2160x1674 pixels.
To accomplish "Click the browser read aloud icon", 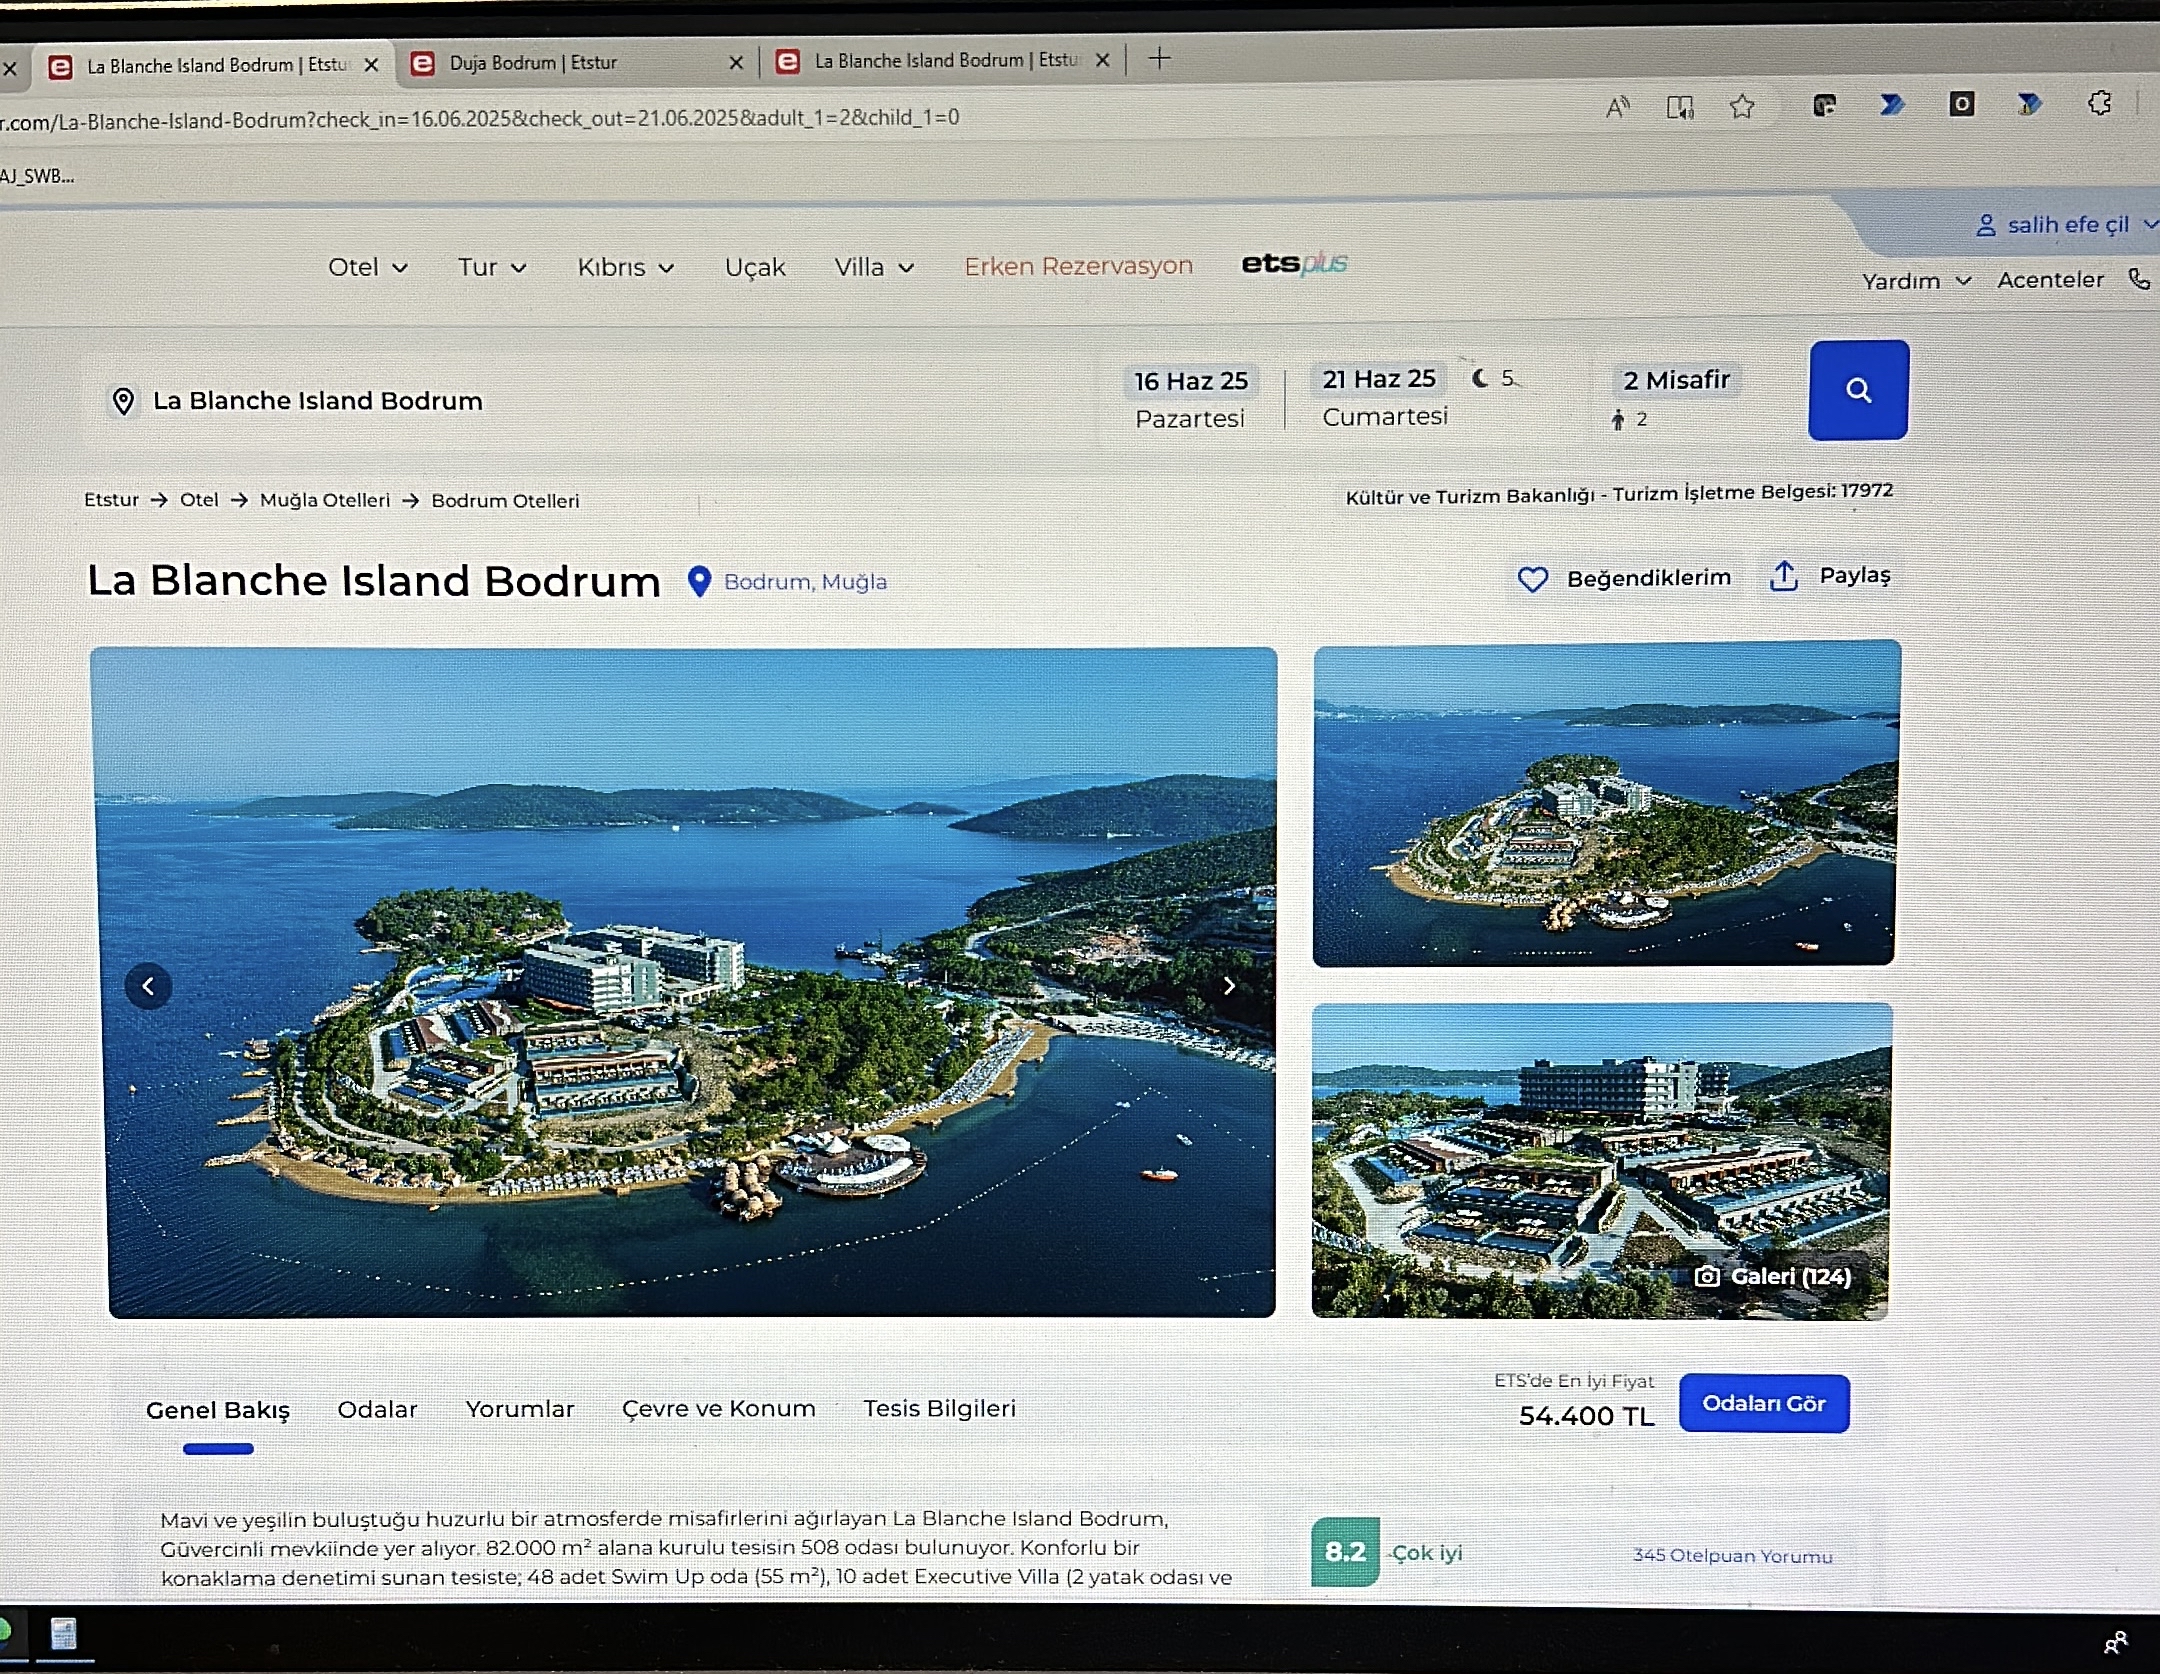I will coord(1617,107).
